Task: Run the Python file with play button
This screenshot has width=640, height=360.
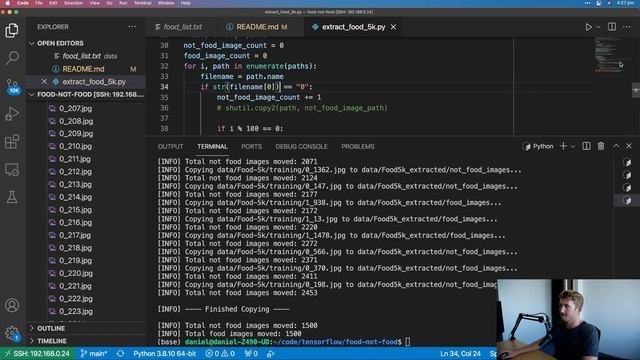Action: click(588, 27)
